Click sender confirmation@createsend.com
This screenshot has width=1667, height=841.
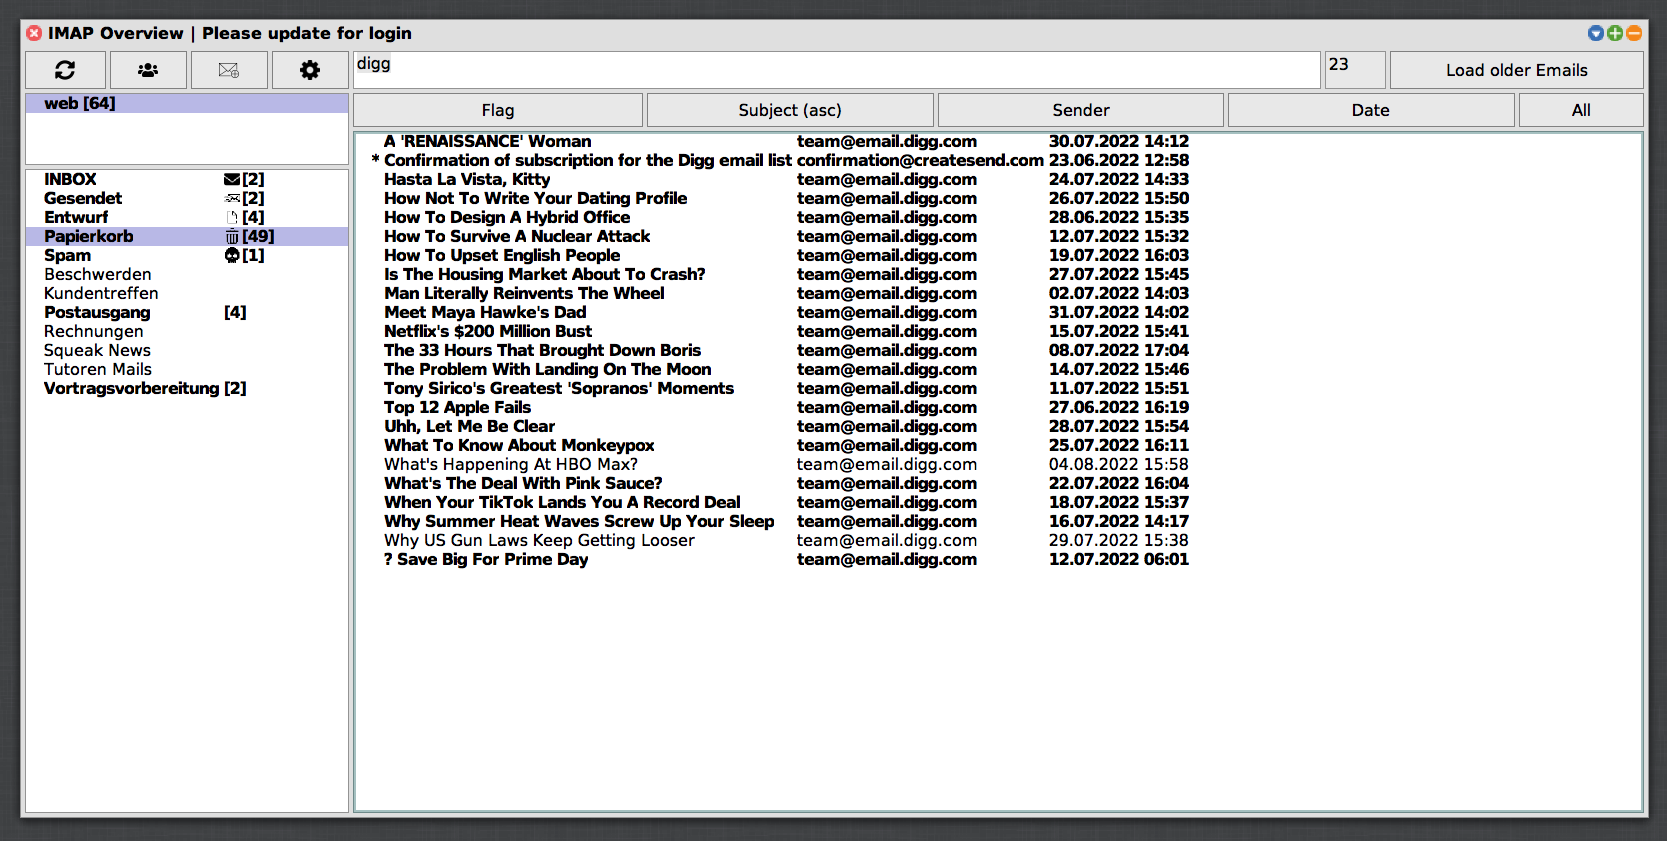tap(920, 160)
